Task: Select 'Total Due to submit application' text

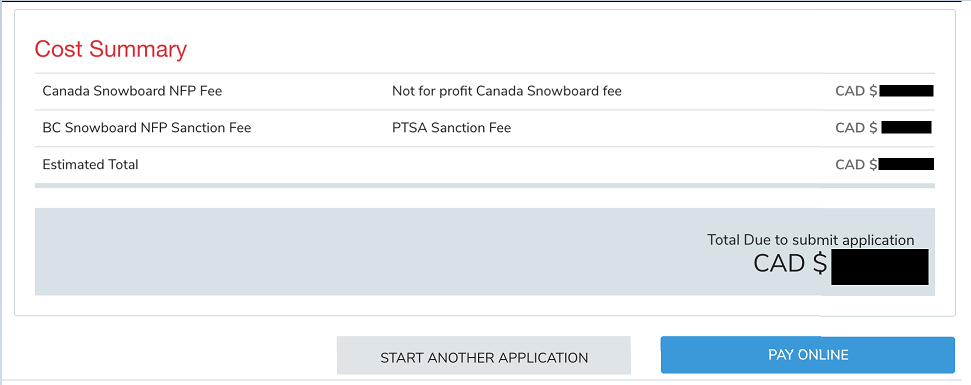Action: (811, 240)
